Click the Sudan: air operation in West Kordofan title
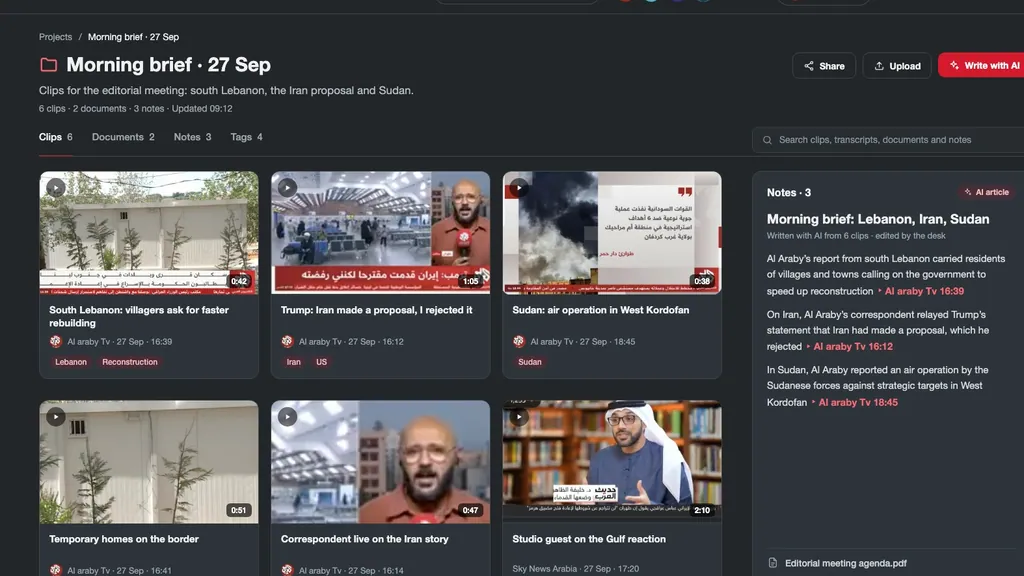The width and height of the screenshot is (1024, 576). pyautogui.click(x=601, y=310)
